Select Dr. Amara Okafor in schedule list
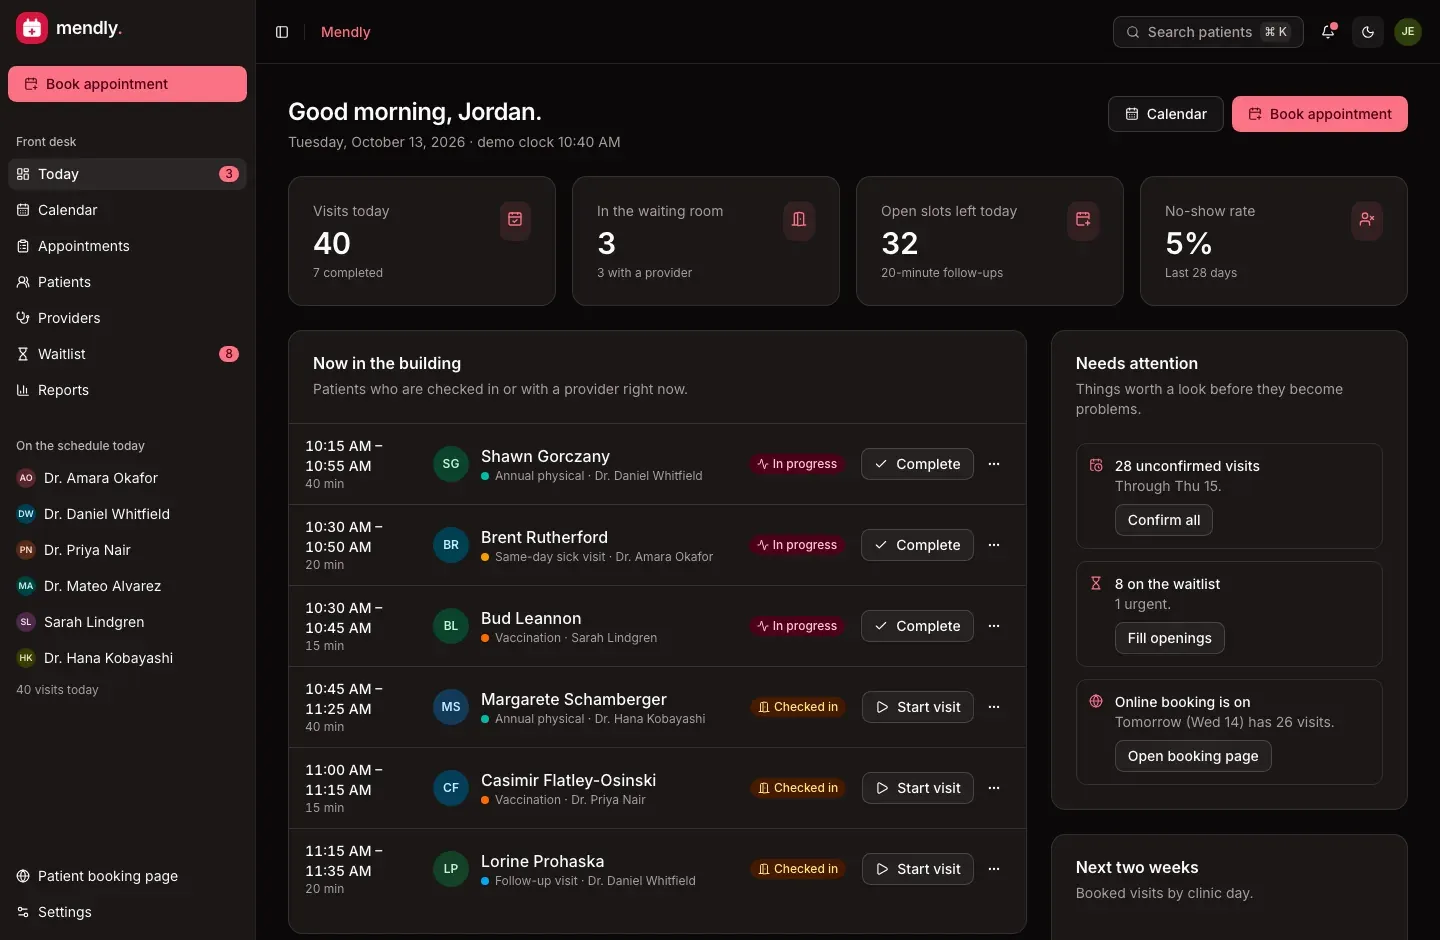This screenshot has width=1440, height=940. (127, 478)
